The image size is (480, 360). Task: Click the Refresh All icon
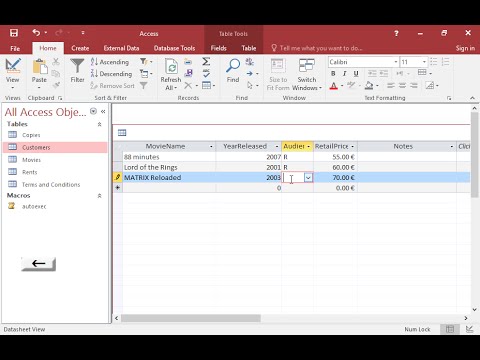[x=171, y=66]
